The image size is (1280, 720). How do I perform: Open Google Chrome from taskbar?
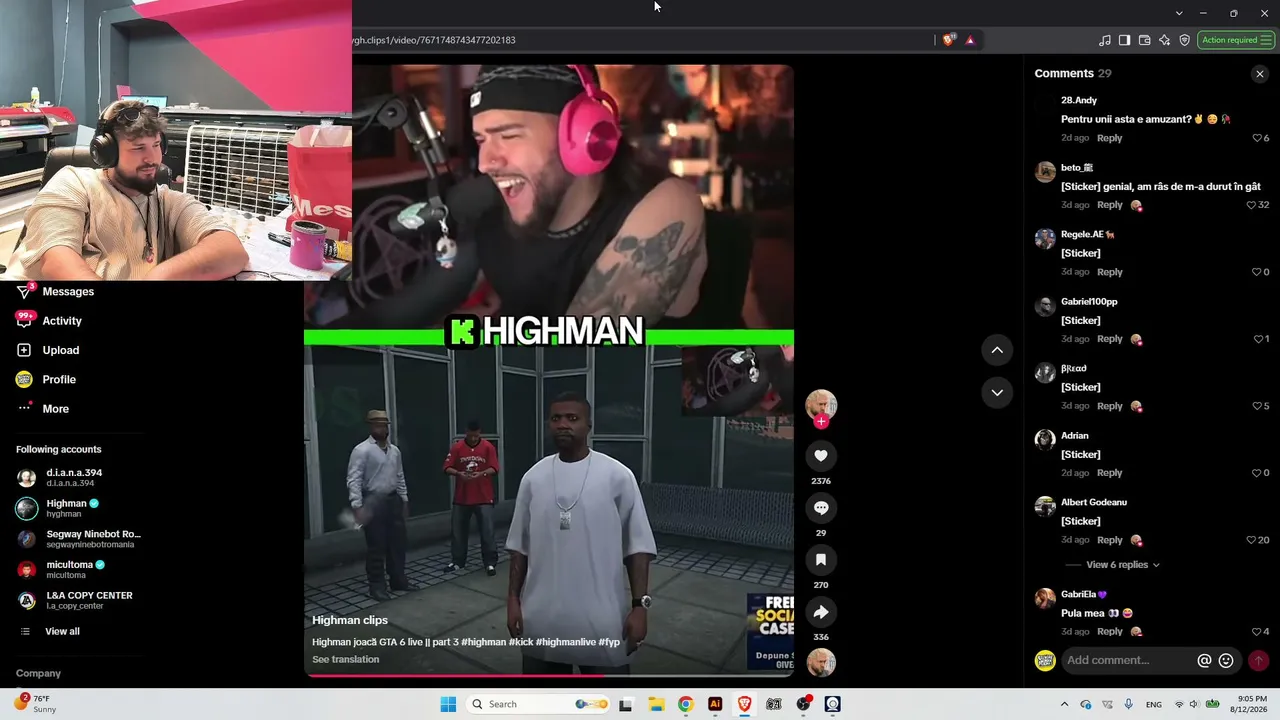coord(685,704)
